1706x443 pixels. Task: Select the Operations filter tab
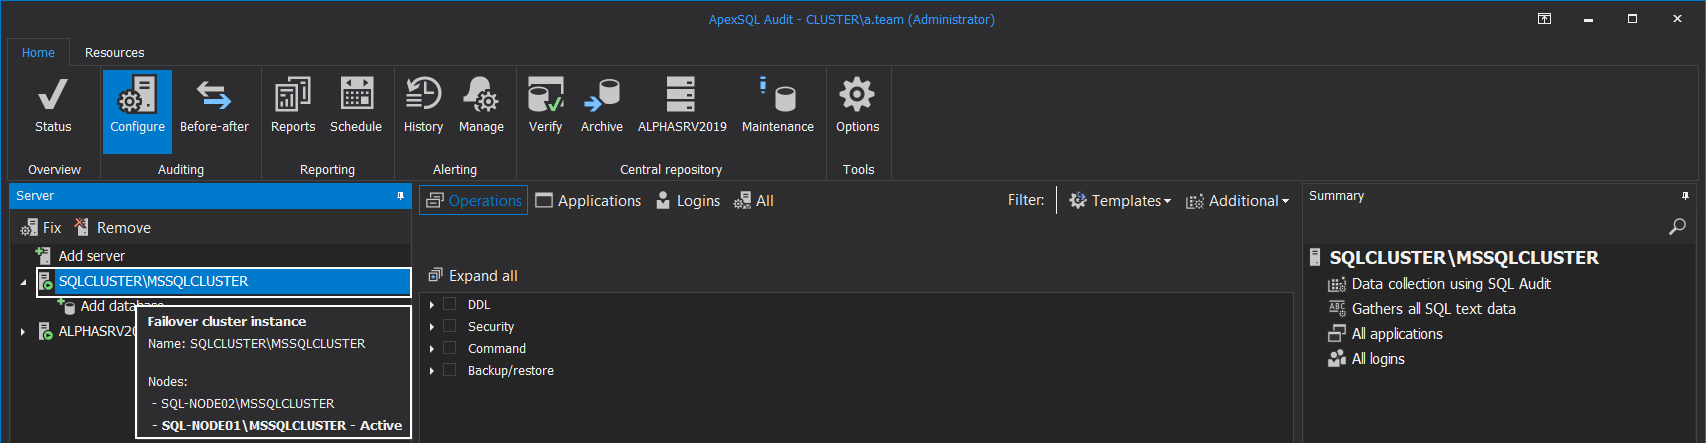coord(474,200)
